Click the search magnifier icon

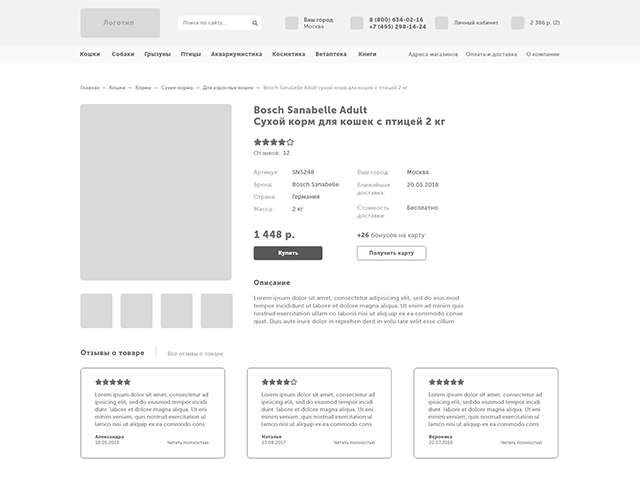[x=255, y=22]
